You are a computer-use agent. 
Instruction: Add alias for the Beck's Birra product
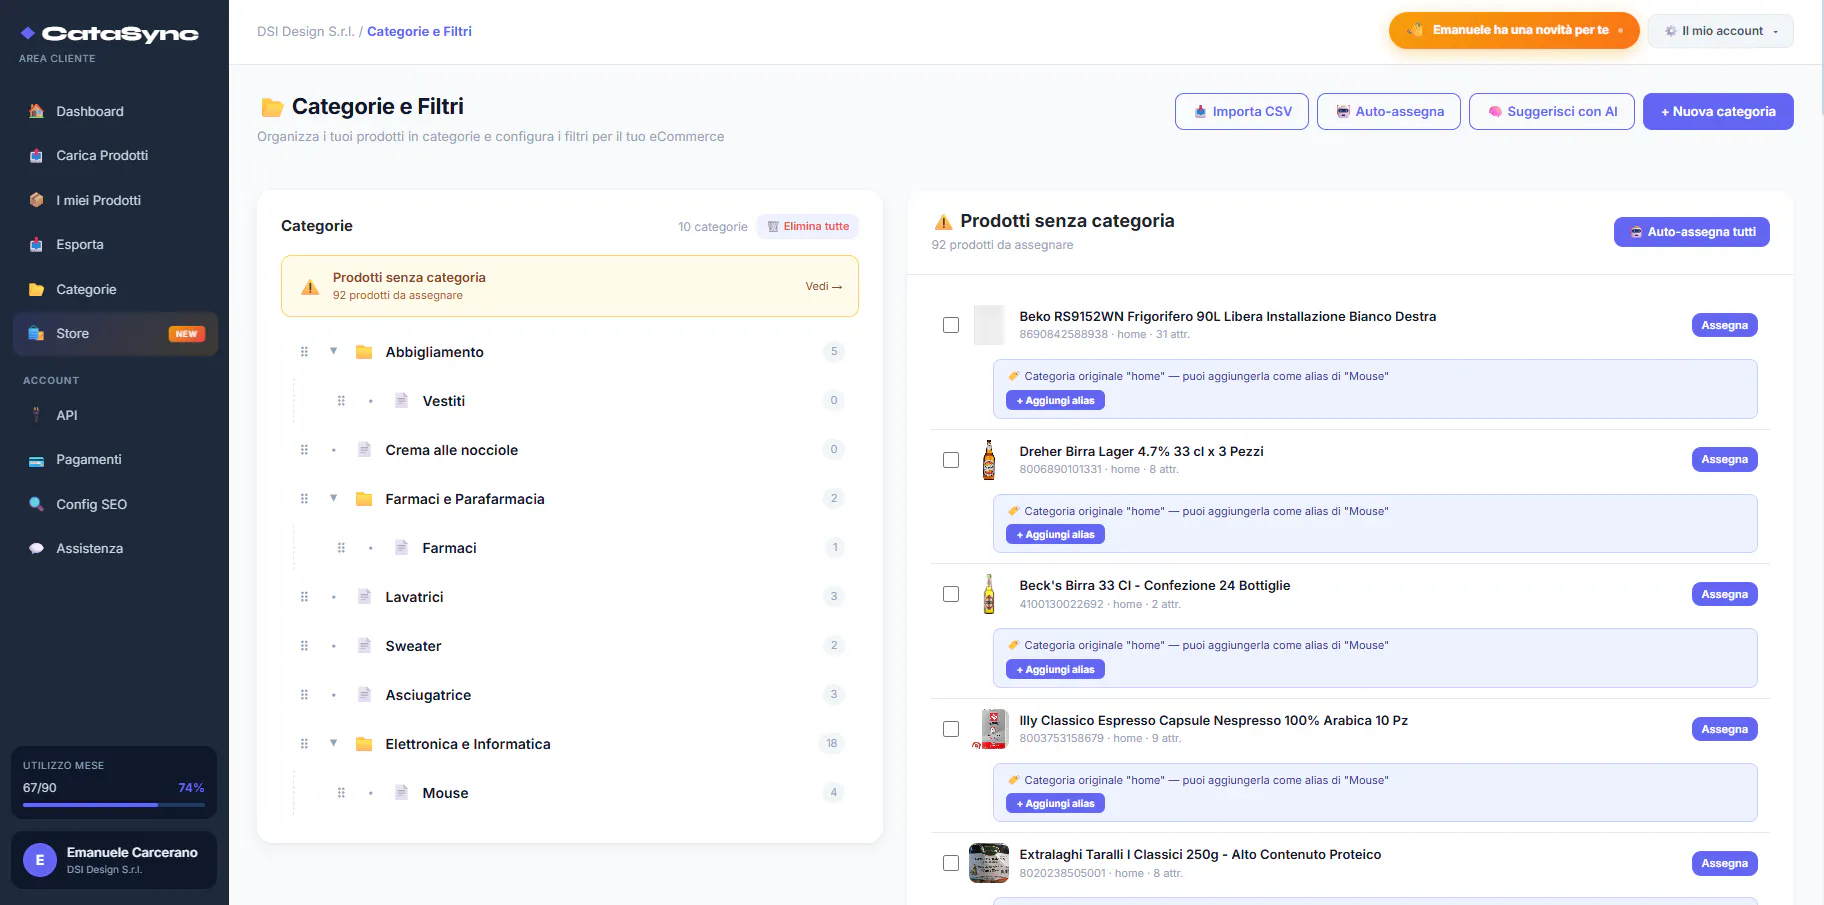pyautogui.click(x=1055, y=669)
